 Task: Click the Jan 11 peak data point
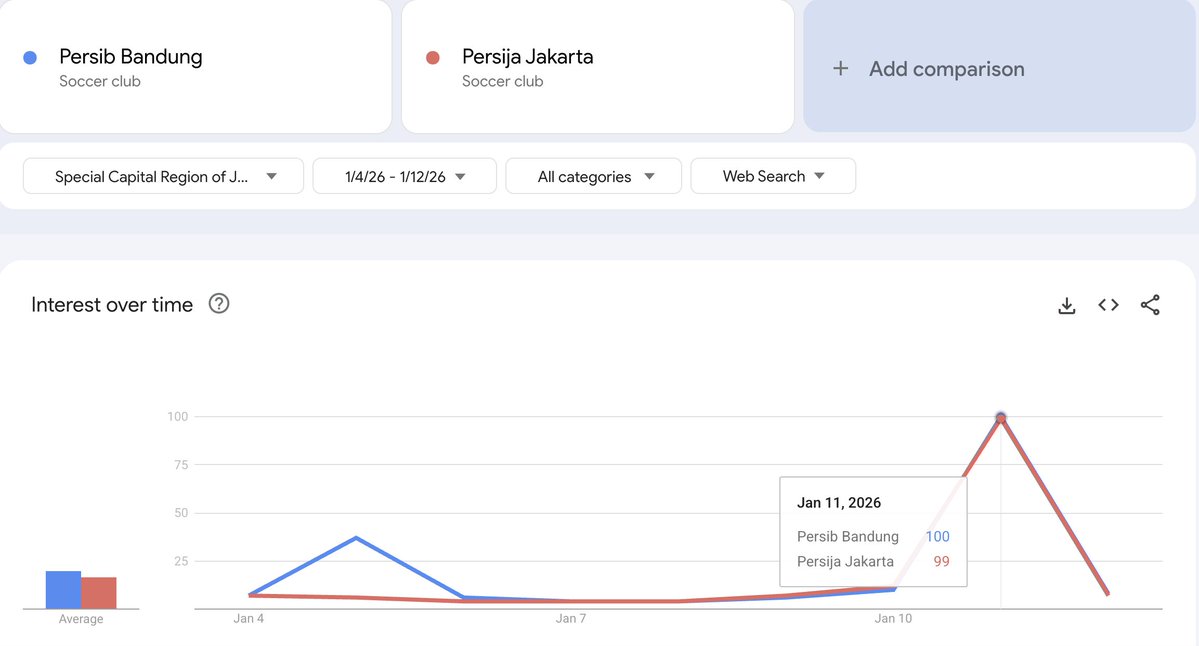coord(1001,417)
